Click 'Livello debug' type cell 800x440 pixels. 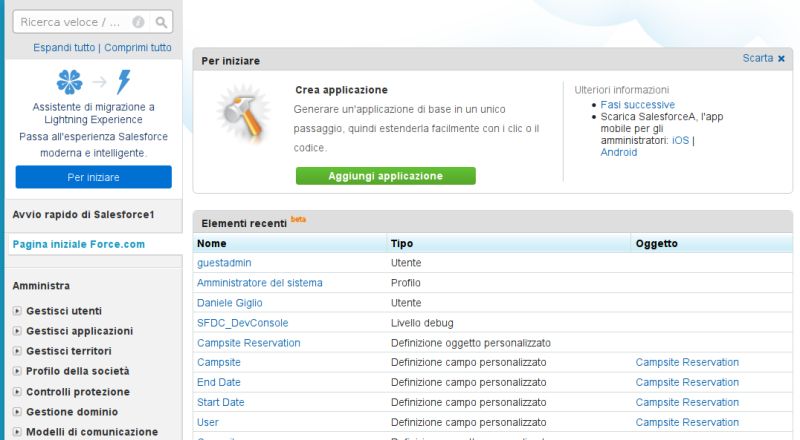422,323
